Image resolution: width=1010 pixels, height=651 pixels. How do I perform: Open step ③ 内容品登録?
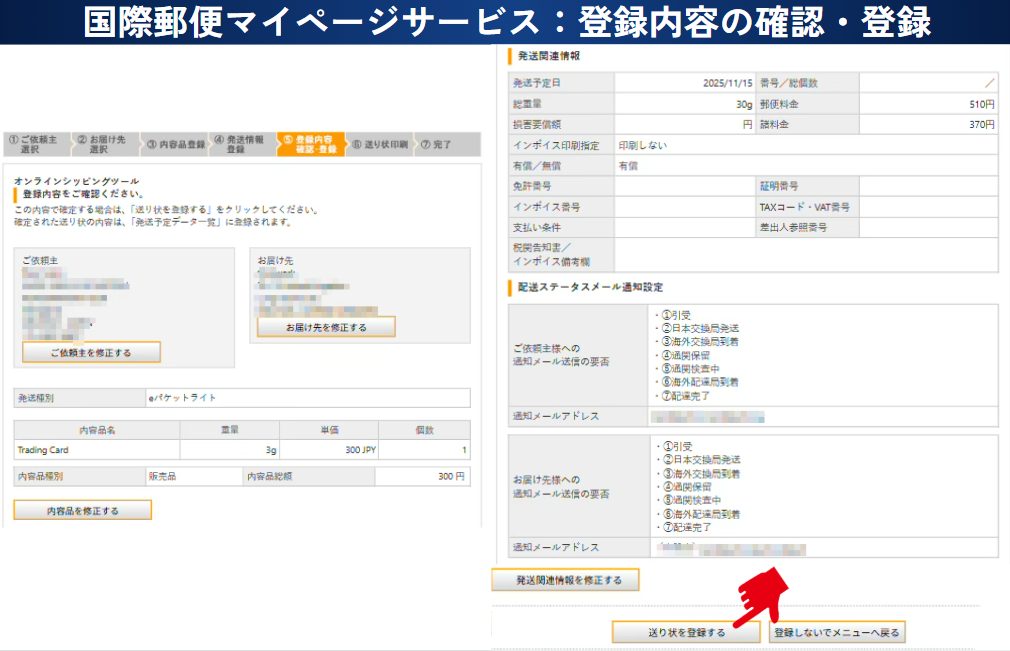175,144
